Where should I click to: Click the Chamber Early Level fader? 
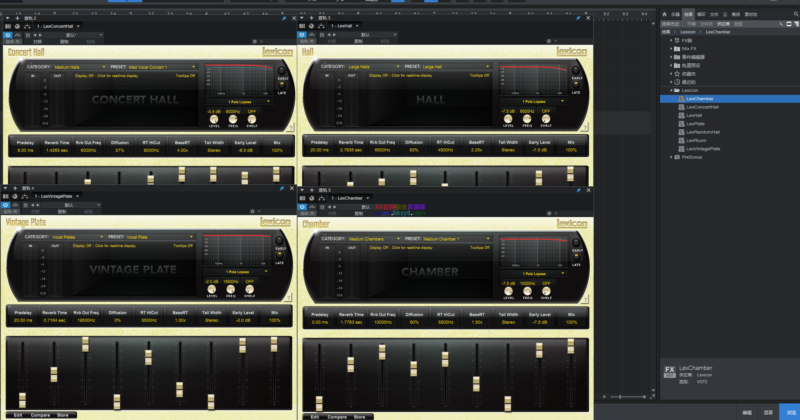(x=539, y=350)
